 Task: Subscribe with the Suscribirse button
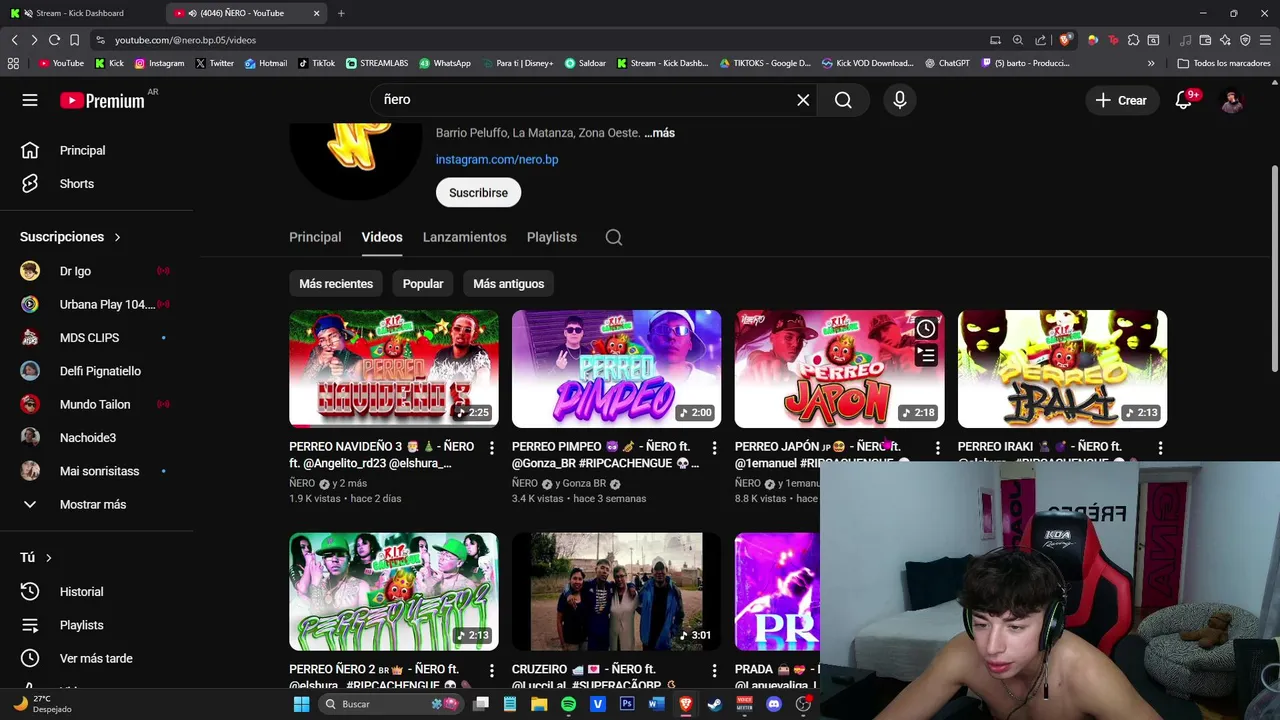(x=478, y=193)
